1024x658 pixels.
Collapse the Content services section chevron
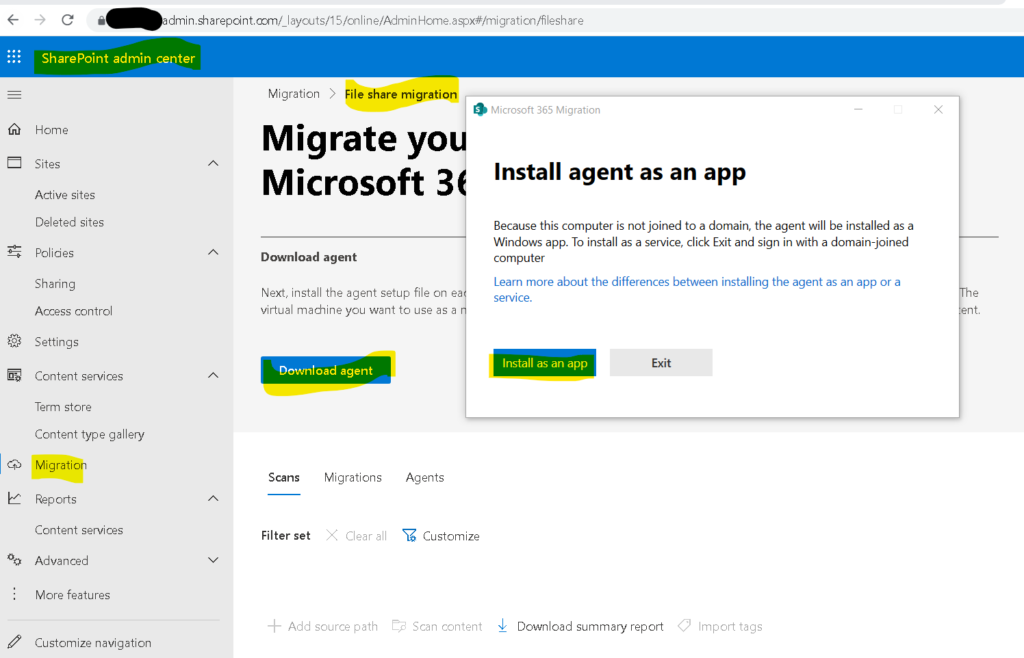pyautogui.click(x=213, y=375)
